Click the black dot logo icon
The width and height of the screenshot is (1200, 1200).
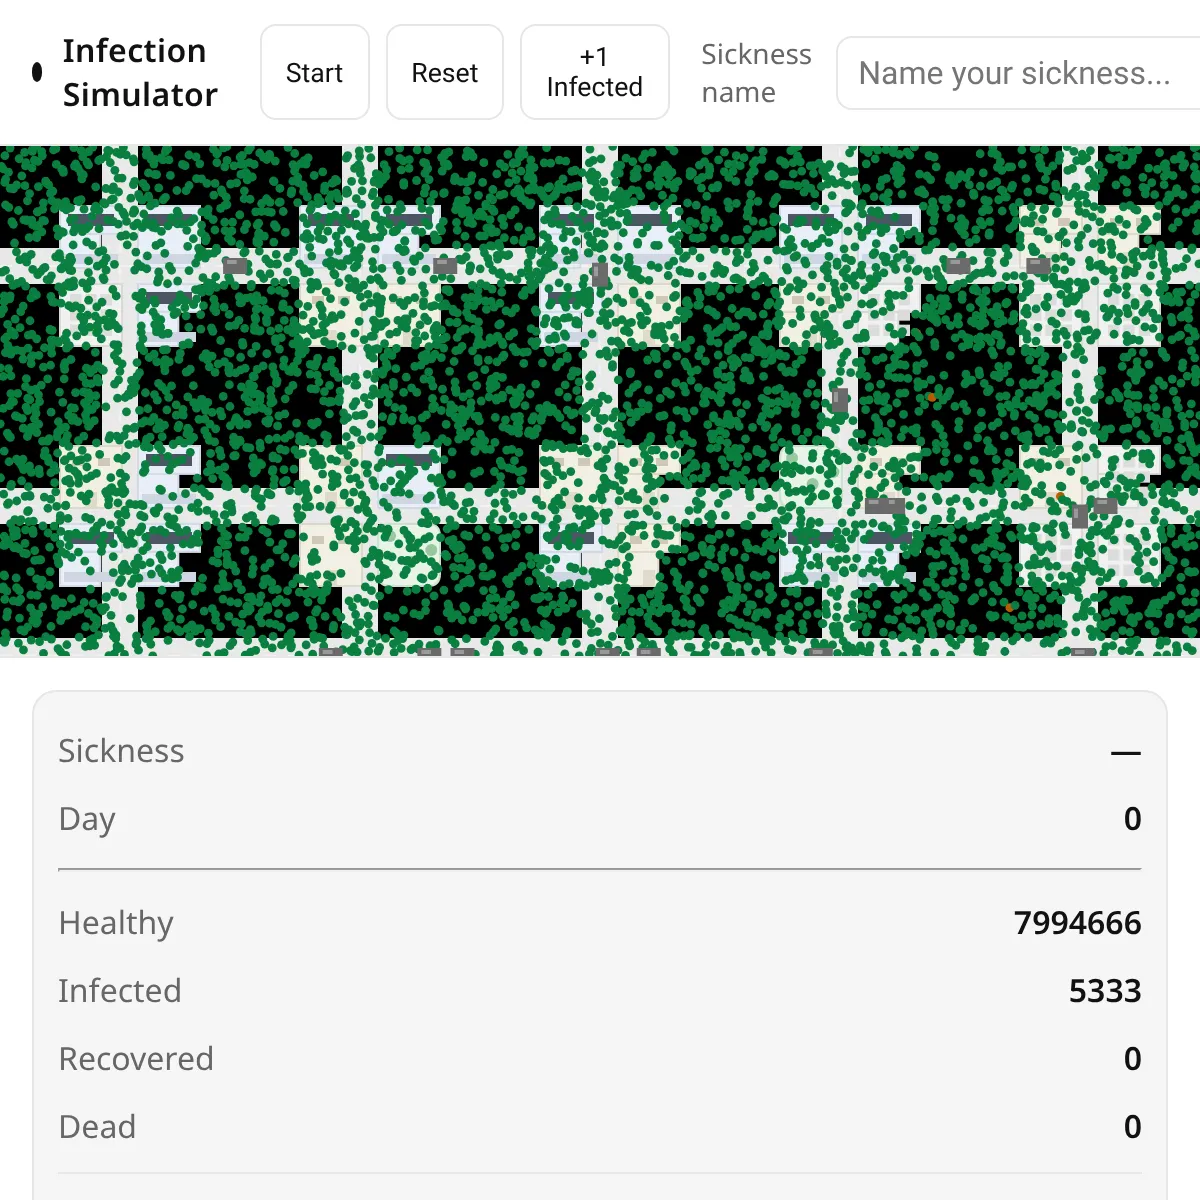click(37, 72)
